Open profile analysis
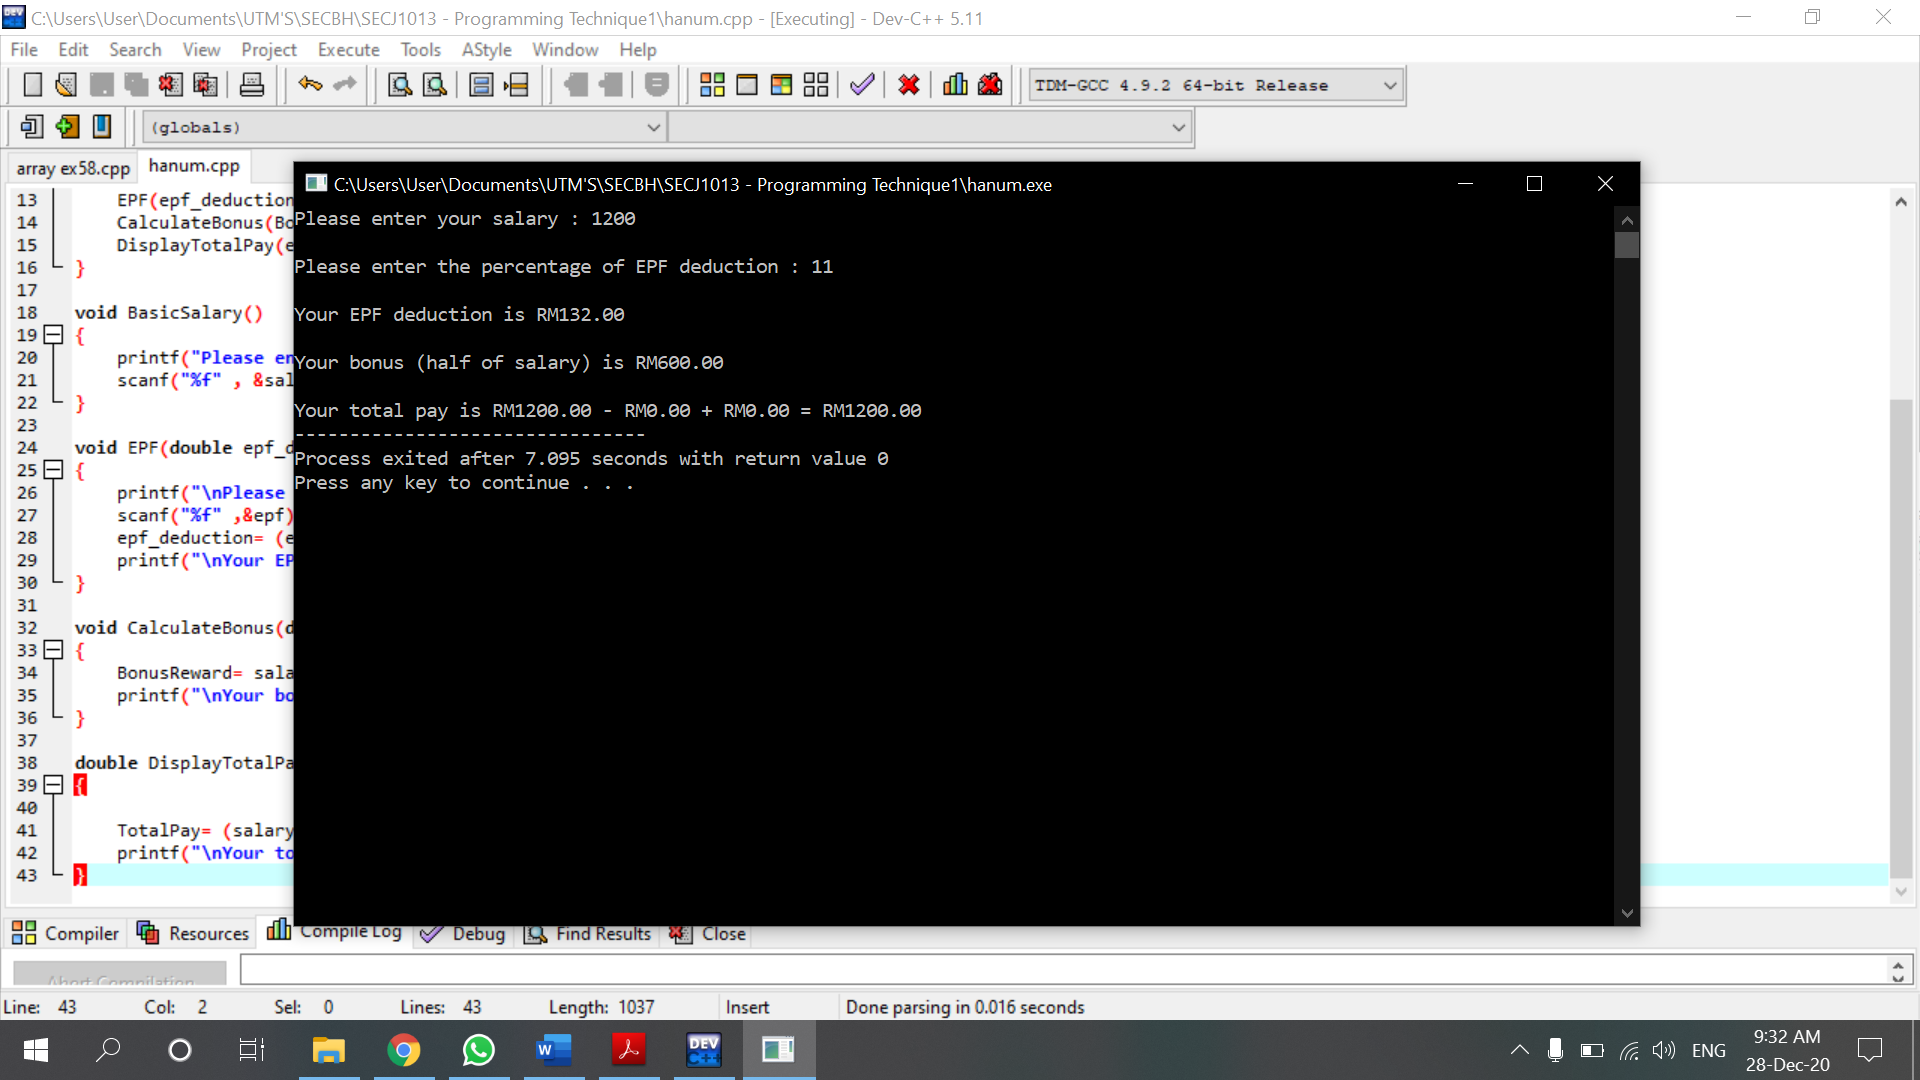 coord(955,85)
